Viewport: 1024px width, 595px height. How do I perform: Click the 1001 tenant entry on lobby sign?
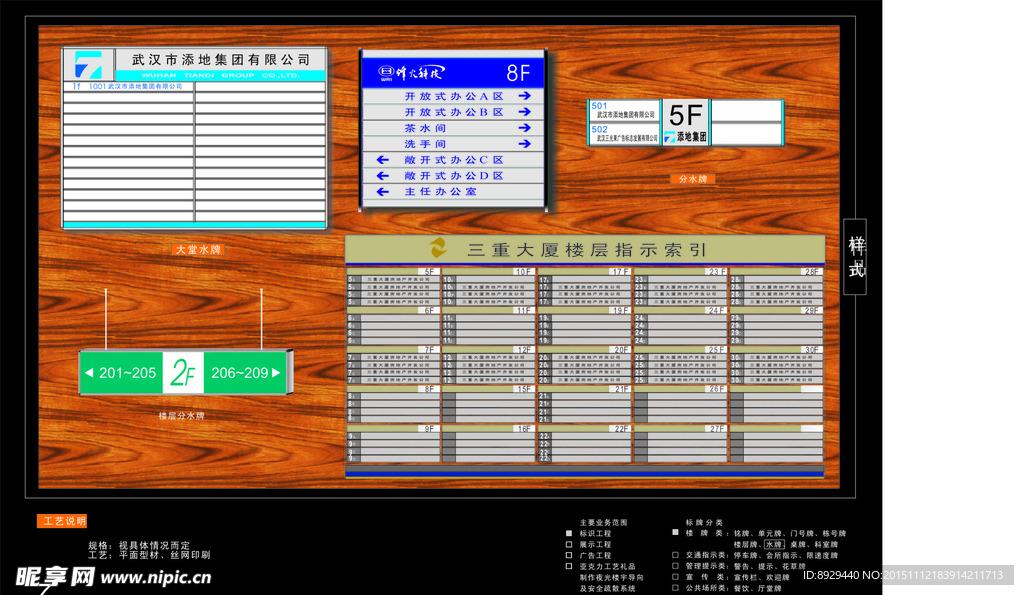click(x=128, y=86)
